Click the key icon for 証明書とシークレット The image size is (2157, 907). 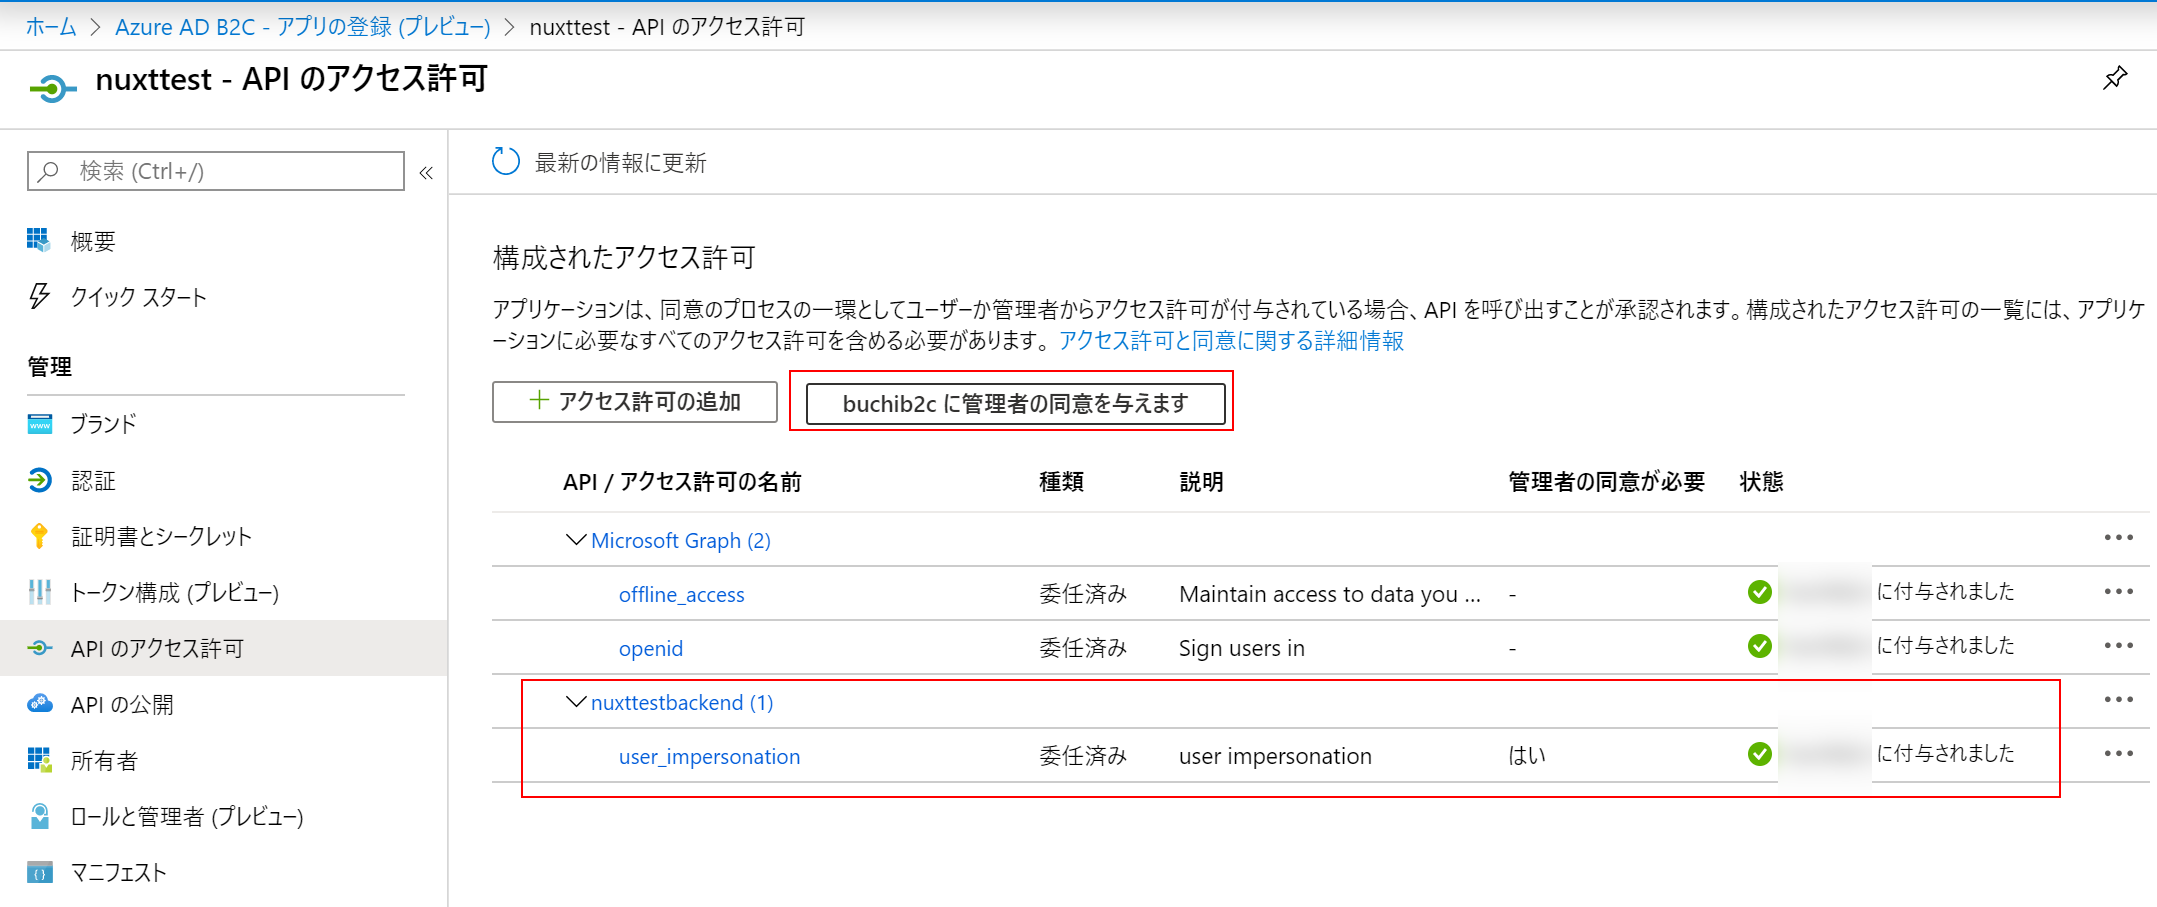pyautogui.click(x=39, y=536)
